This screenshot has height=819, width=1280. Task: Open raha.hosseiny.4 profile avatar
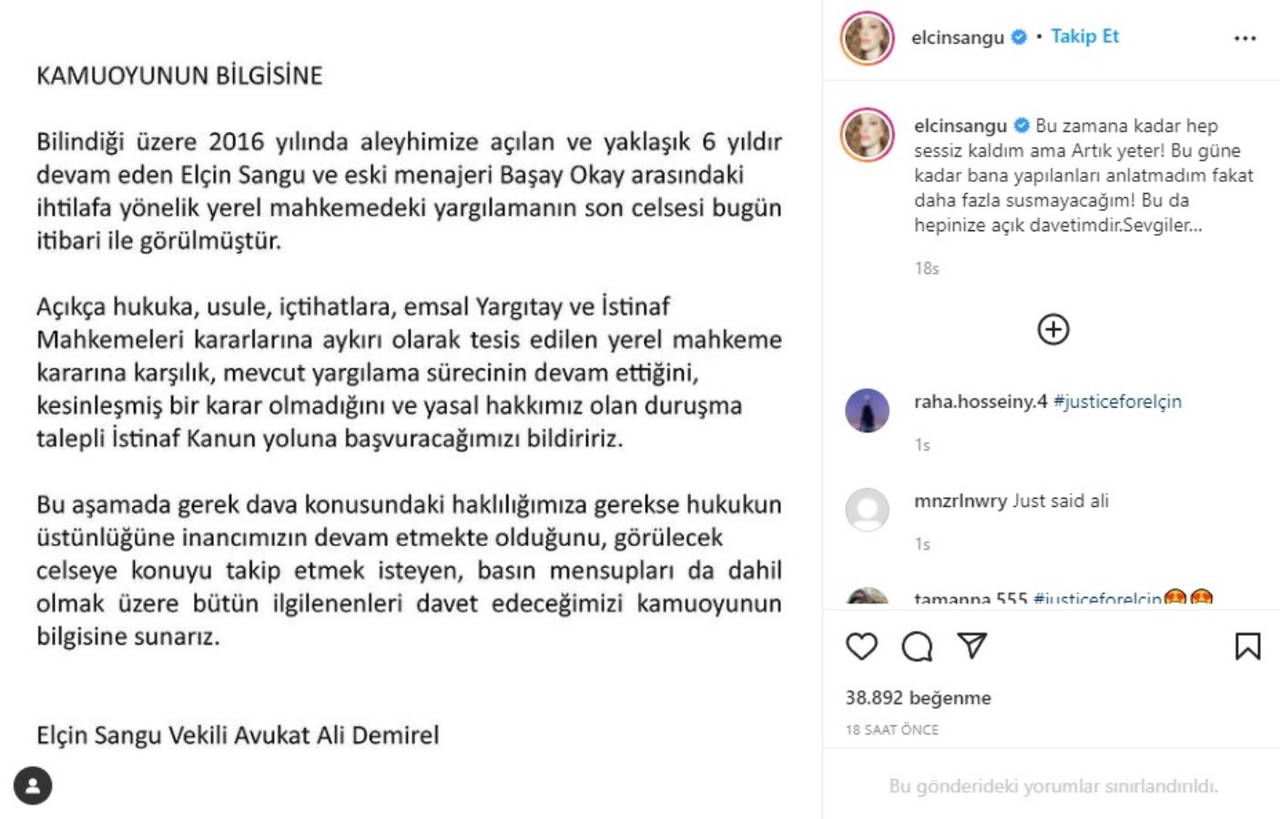click(866, 410)
